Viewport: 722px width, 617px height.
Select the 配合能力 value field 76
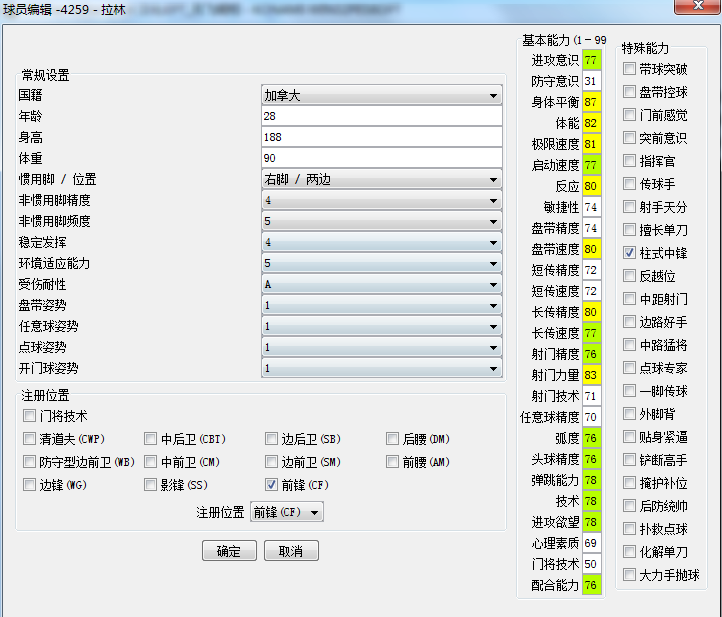pyautogui.click(x=592, y=585)
